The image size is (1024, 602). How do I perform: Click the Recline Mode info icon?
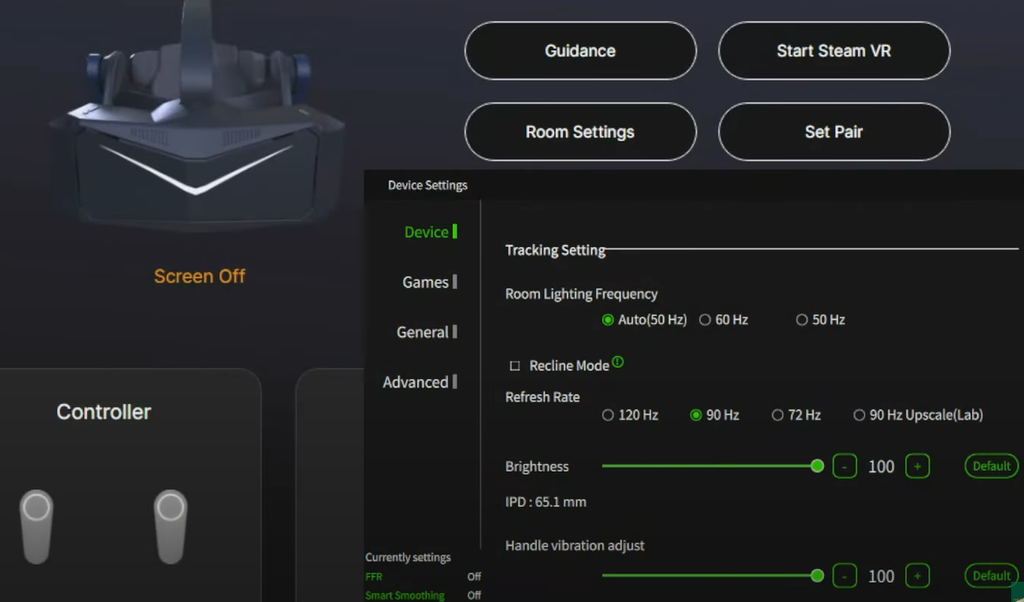click(617, 363)
